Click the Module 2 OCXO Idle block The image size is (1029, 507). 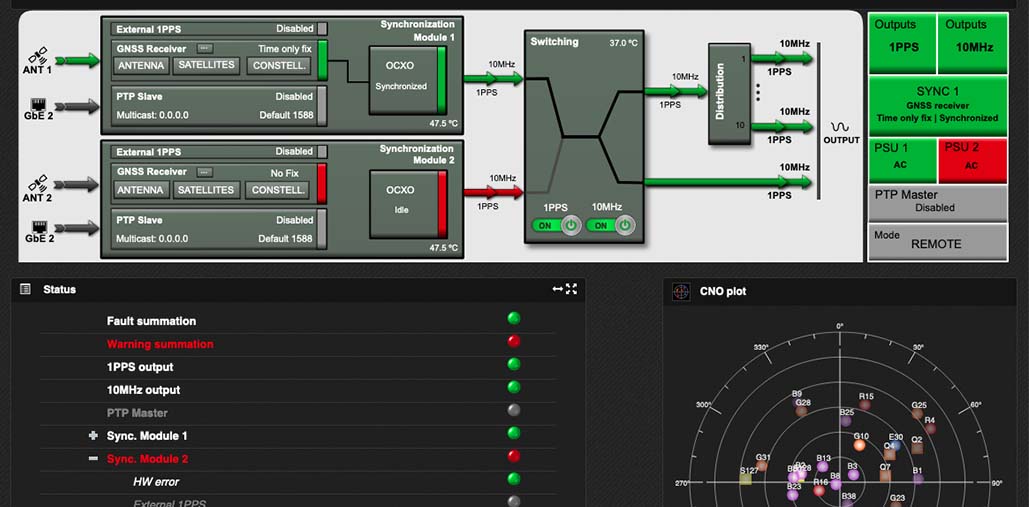pos(408,204)
